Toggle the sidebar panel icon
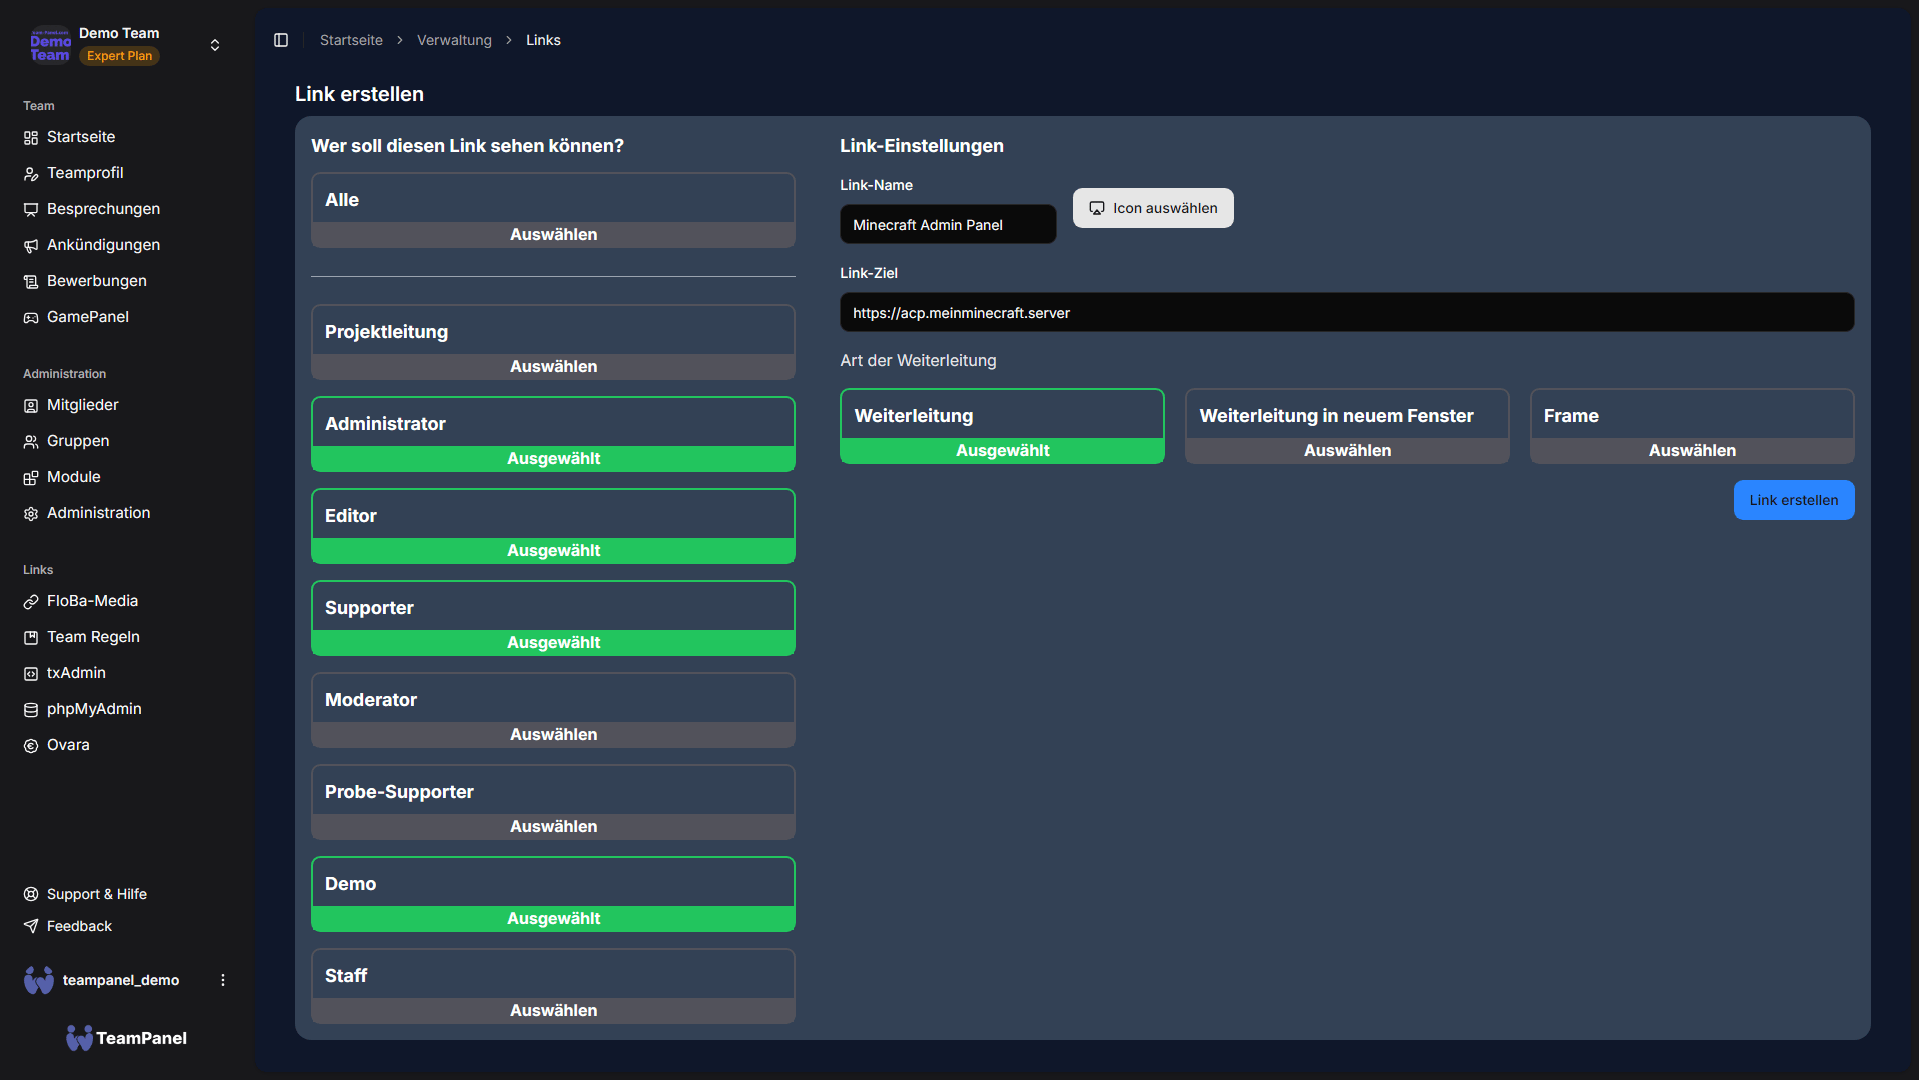 pos(281,40)
